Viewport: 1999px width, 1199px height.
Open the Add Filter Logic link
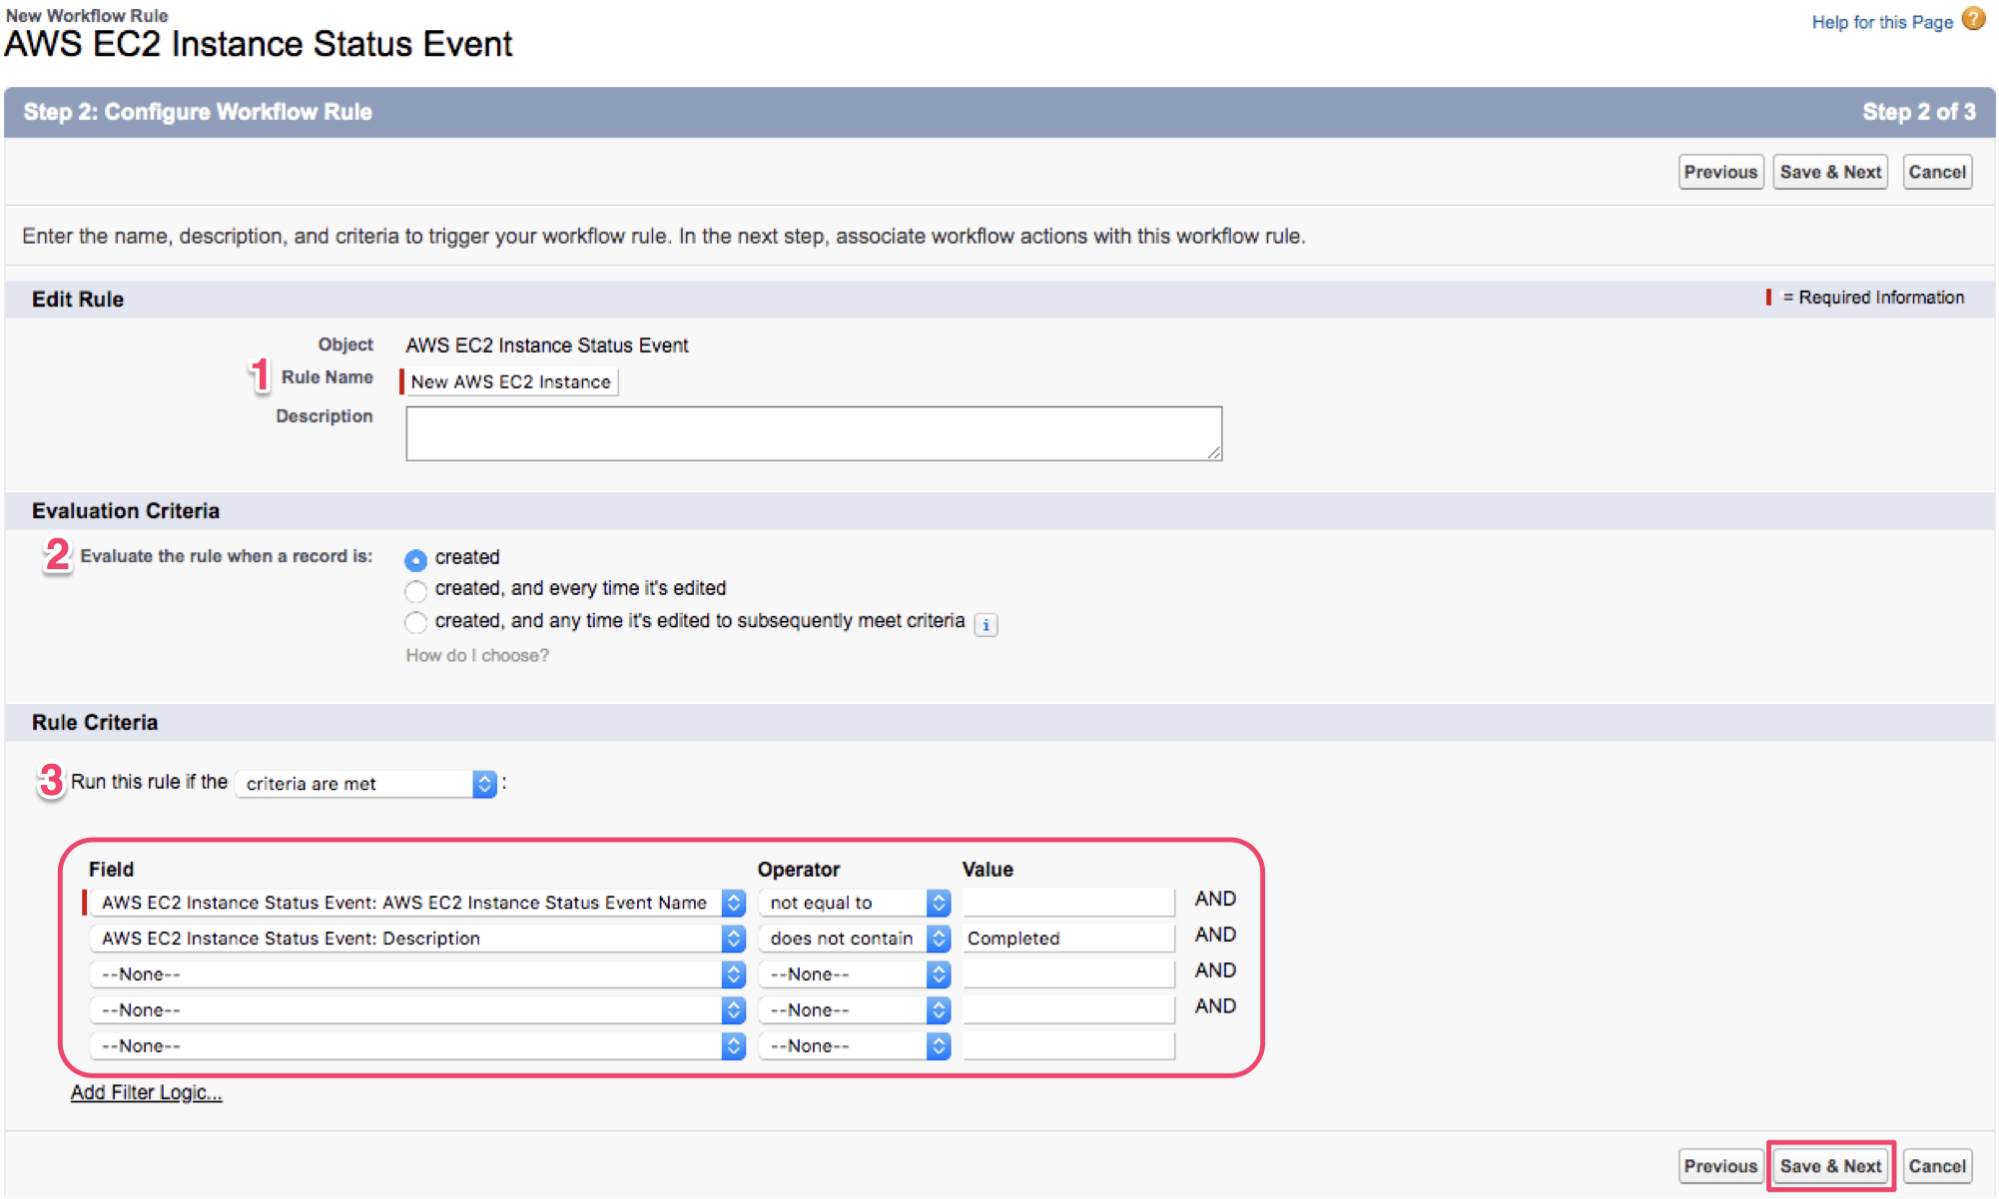[146, 1092]
